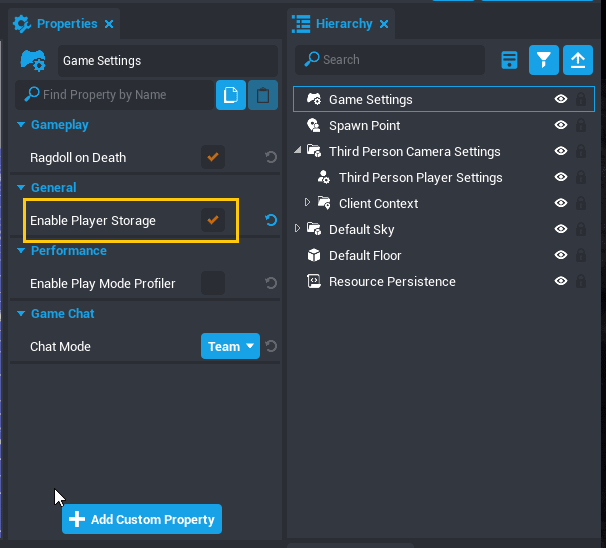The height and width of the screenshot is (548, 606).
Task: Collapse the Gameplay properties section
Action: 21,125
